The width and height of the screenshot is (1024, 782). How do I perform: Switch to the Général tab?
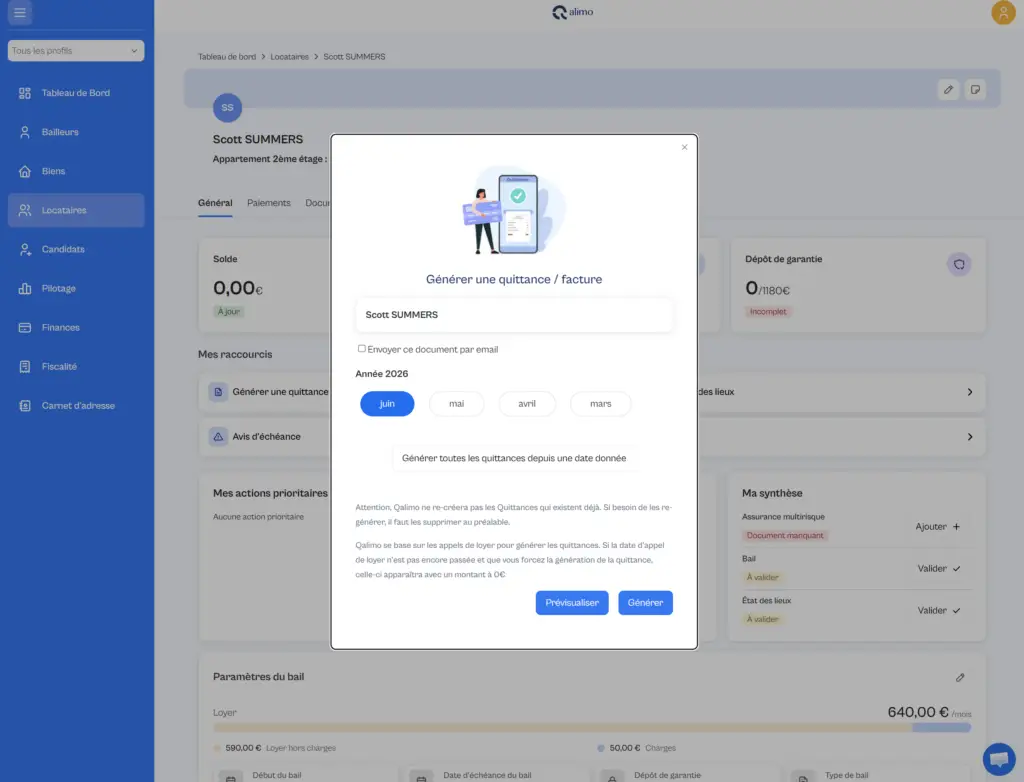(x=215, y=203)
